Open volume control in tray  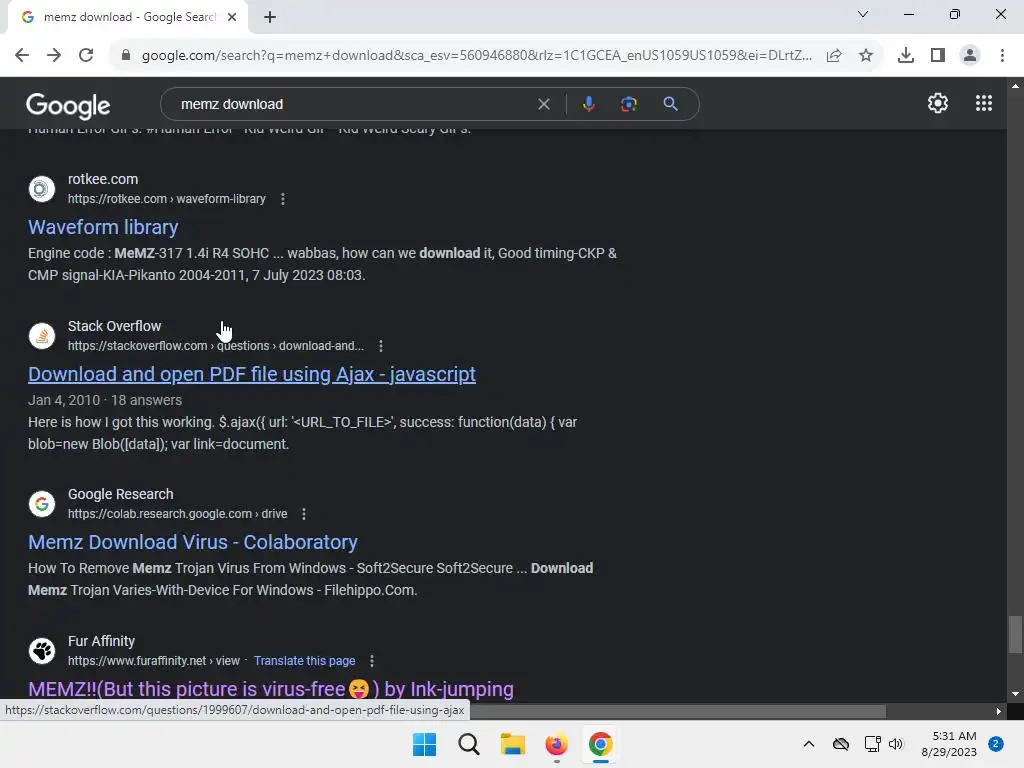tap(895, 744)
